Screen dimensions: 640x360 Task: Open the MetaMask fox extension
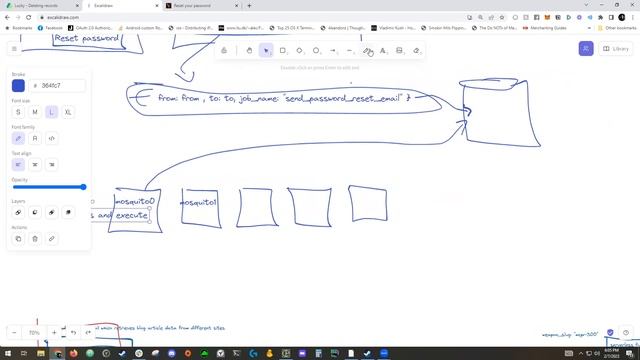coord(547,18)
